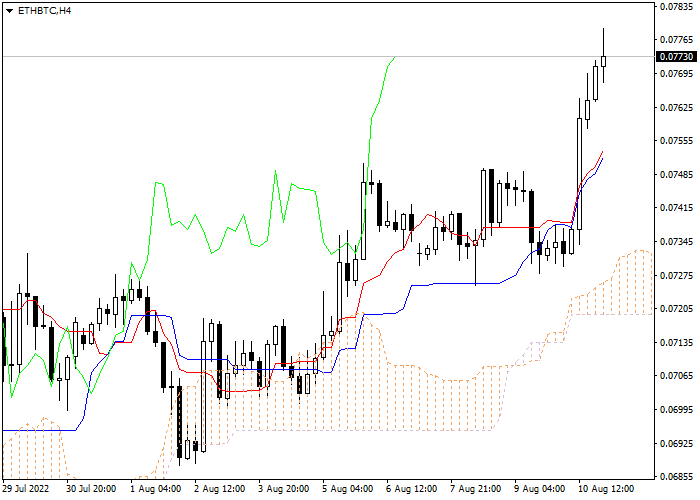700x500 pixels.
Task: Click price level 0.07135 on the scale
Action: point(677,342)
